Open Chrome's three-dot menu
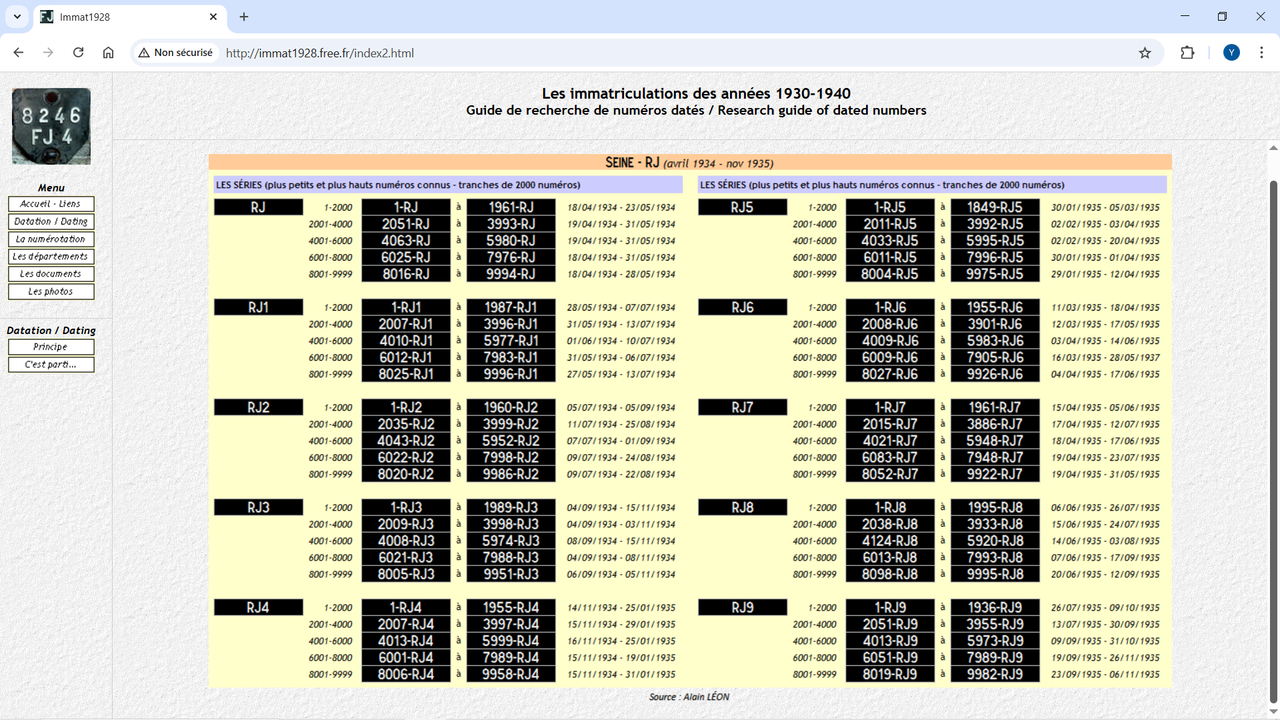 click(x=1260, y=53)
